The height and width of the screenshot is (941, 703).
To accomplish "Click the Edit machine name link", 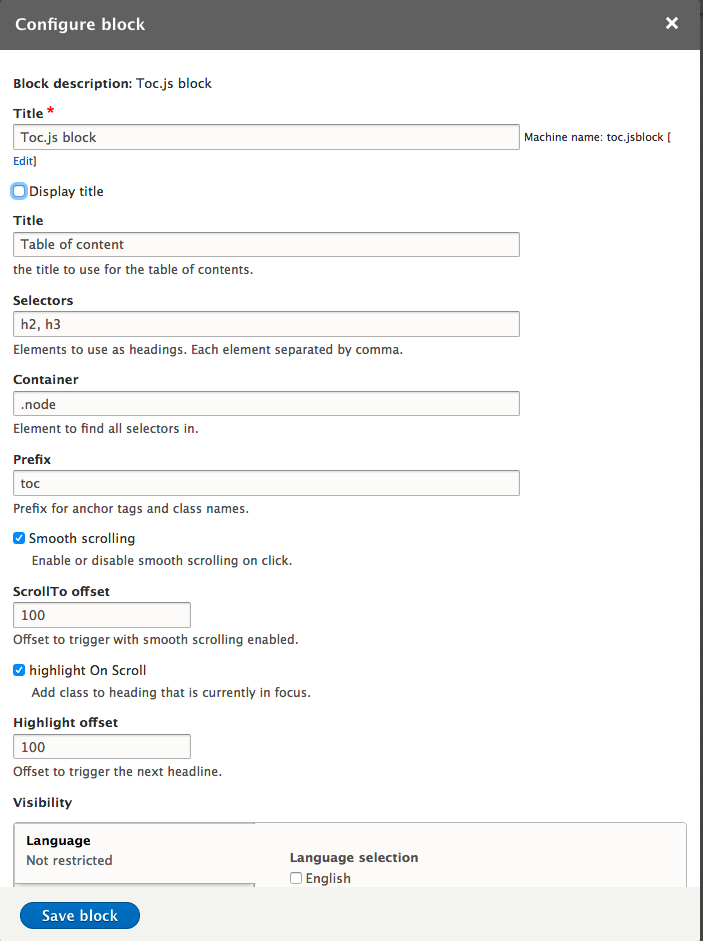I will [x=24, y=160].
